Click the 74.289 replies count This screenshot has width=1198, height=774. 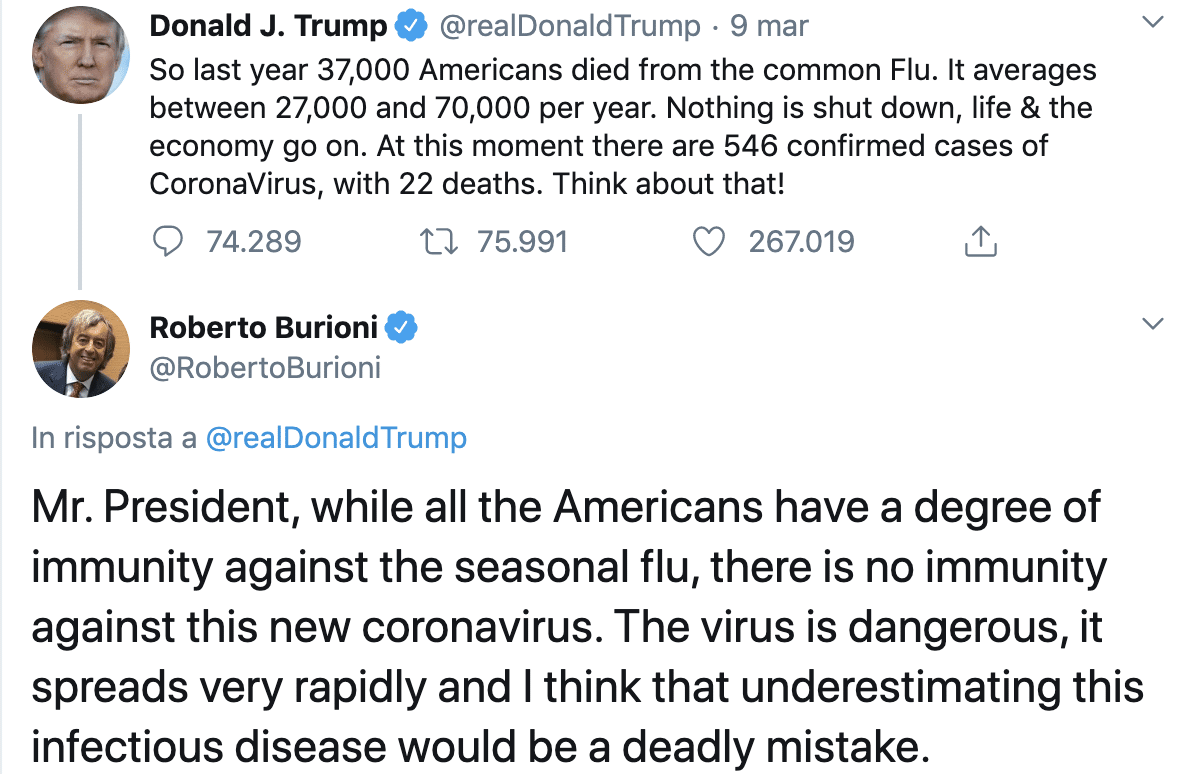point(253,241)
